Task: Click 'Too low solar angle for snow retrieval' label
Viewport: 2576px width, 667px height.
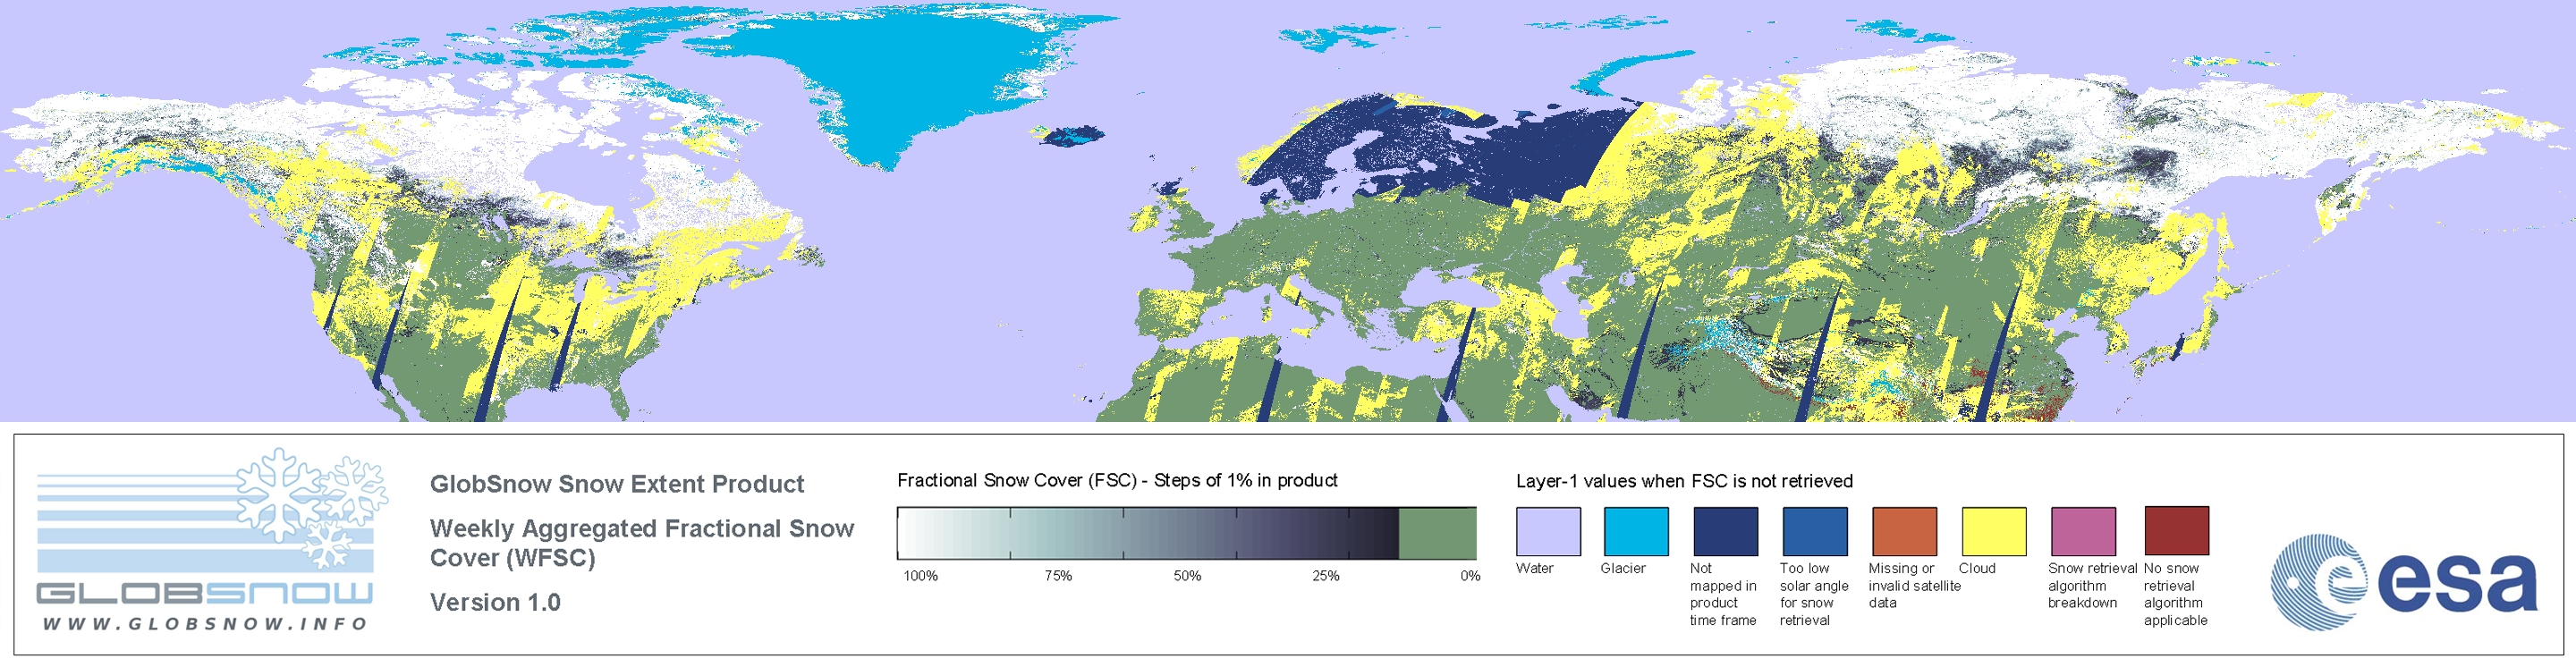Action: 1814,594
